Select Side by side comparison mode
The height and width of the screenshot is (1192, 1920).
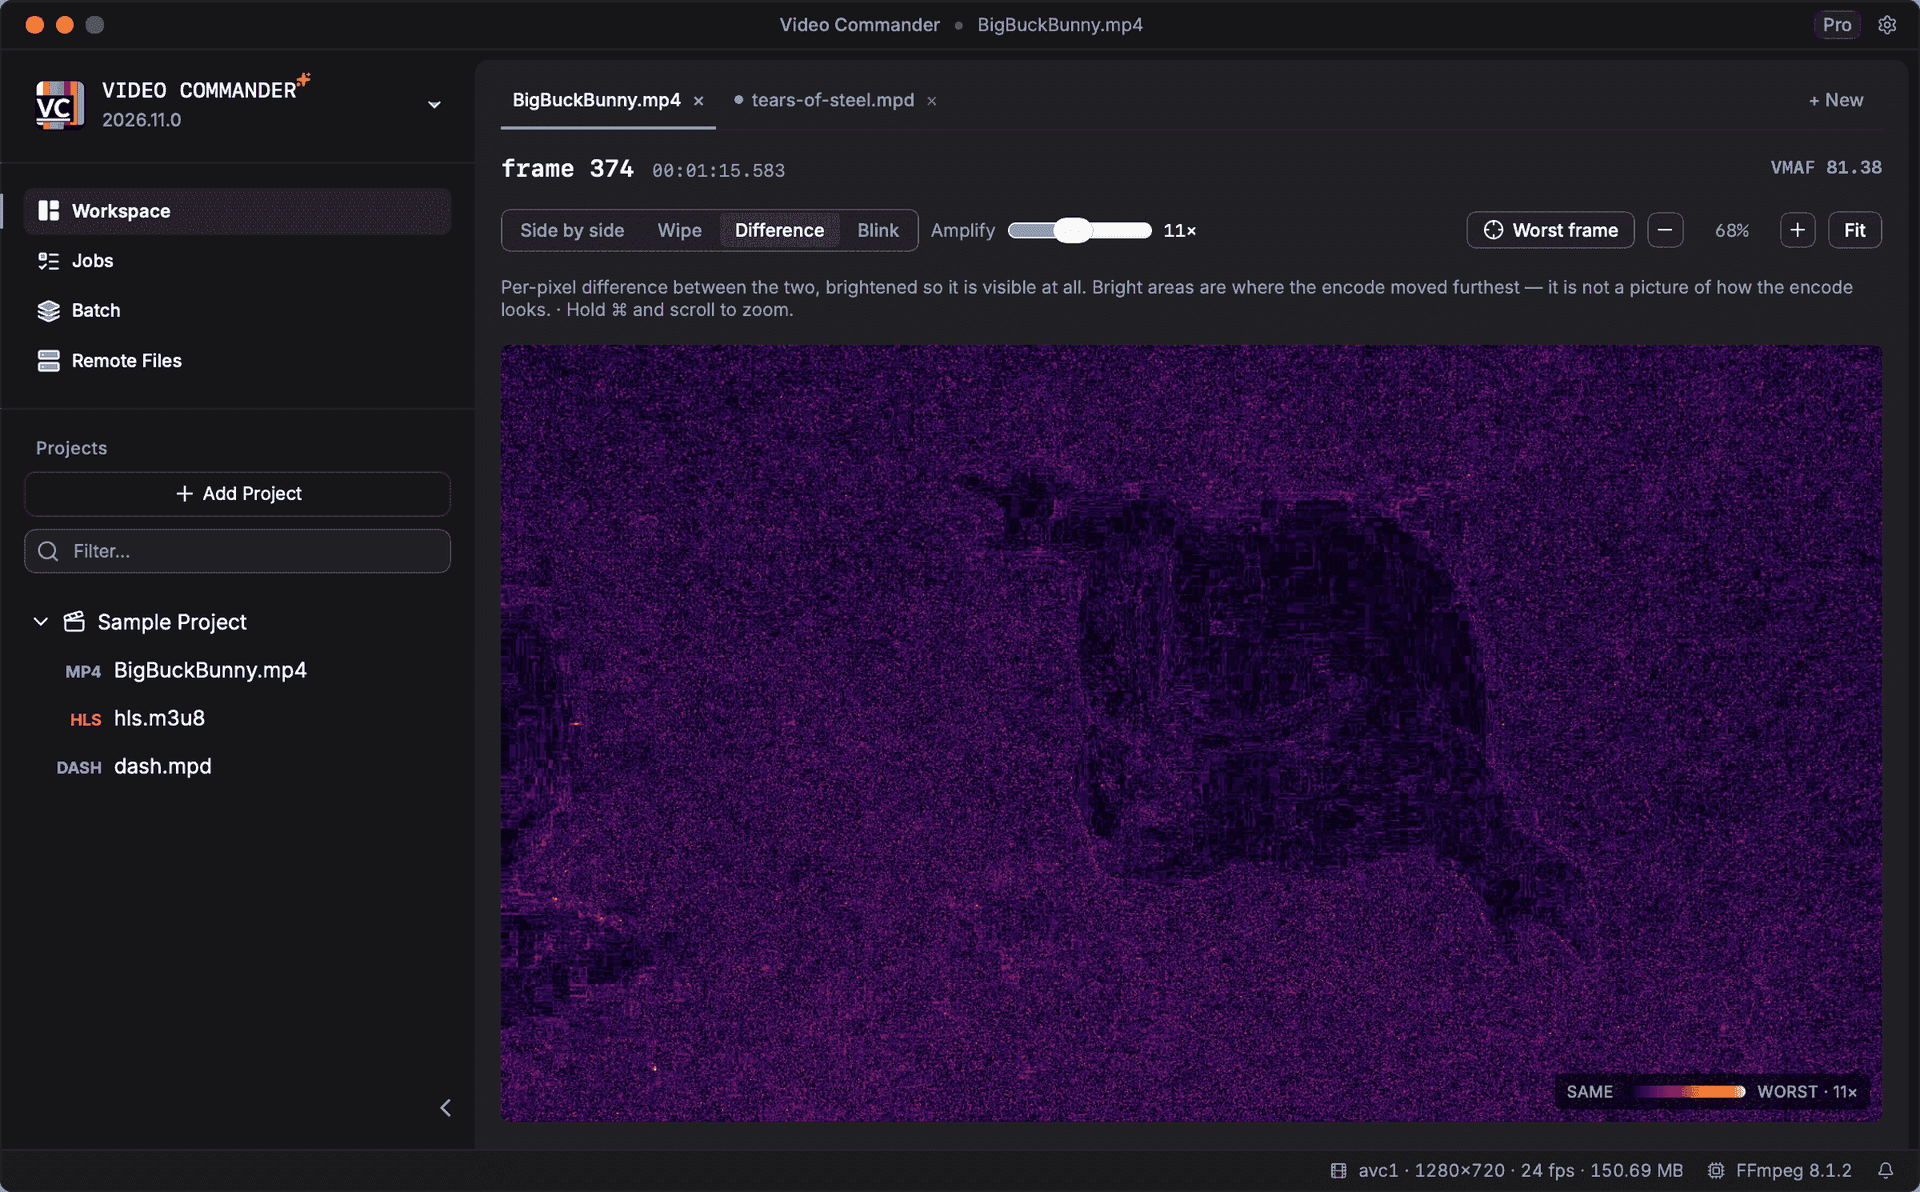pyautogui.click(x=572, y=230)
